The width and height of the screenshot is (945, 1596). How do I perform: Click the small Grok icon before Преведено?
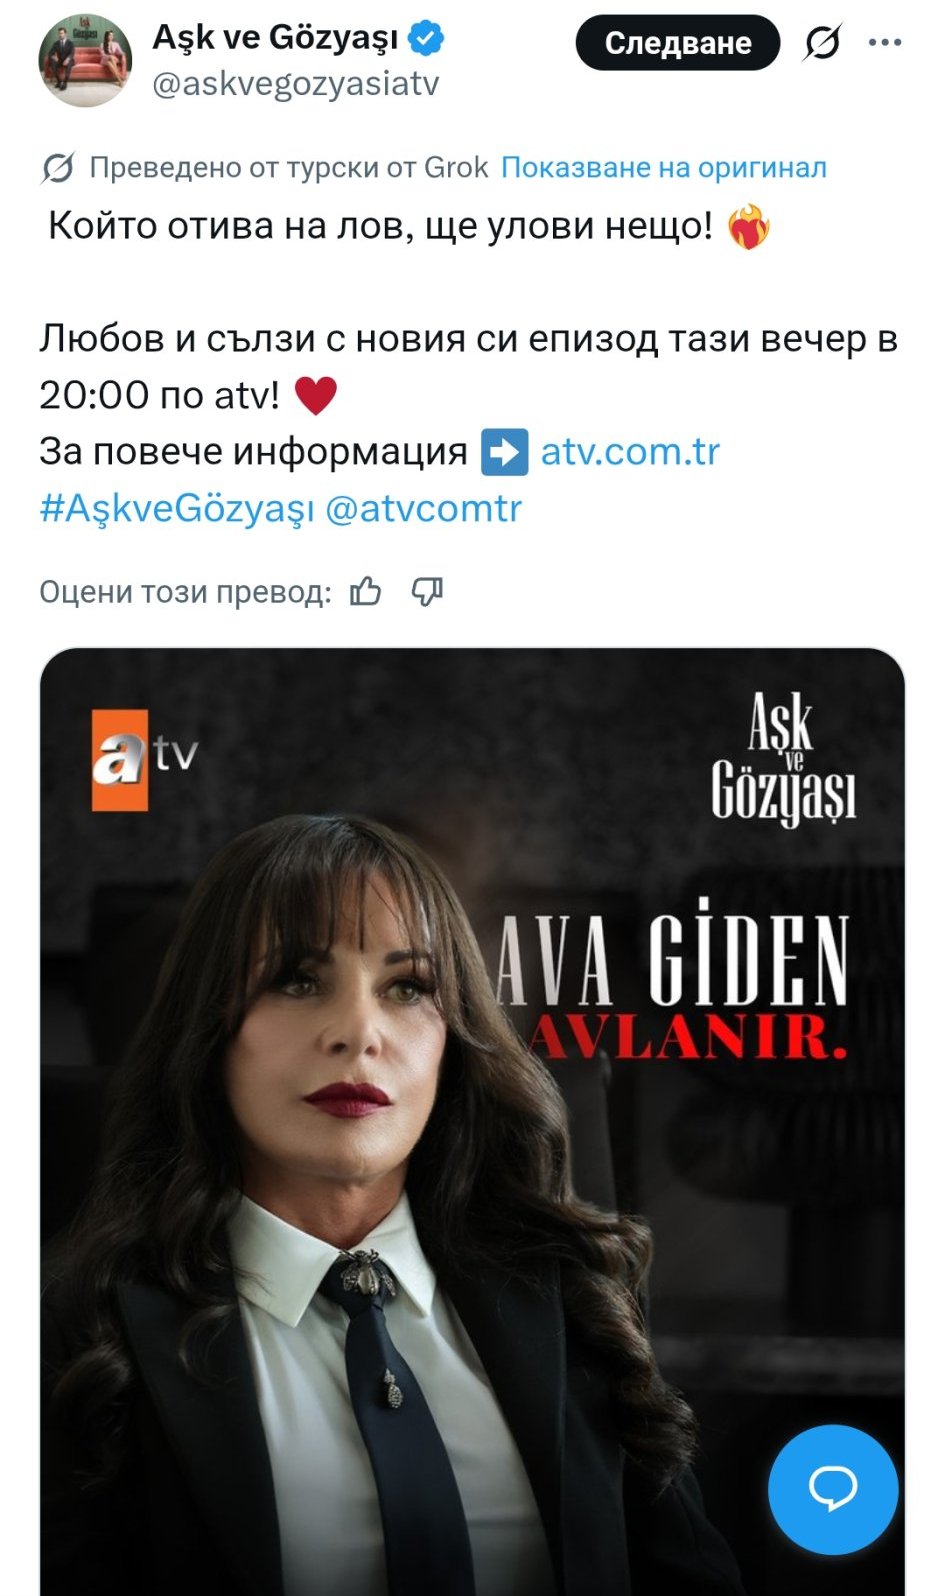click(x=58, y=168)
